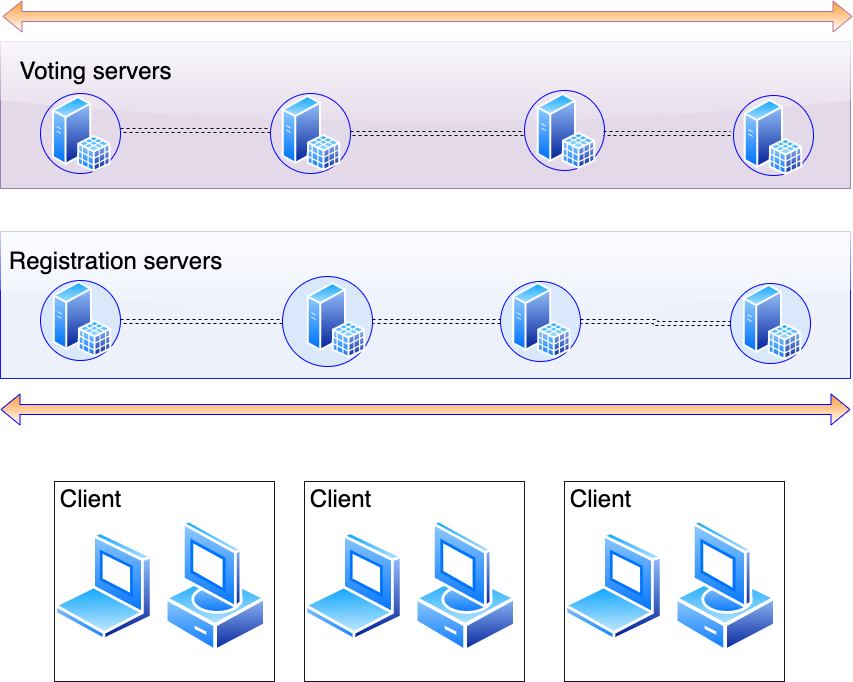Image resolution: width=853 pixels, height=682 pixels.
Task: Click the desktop PC in the middle Client box
Action: 466,585
